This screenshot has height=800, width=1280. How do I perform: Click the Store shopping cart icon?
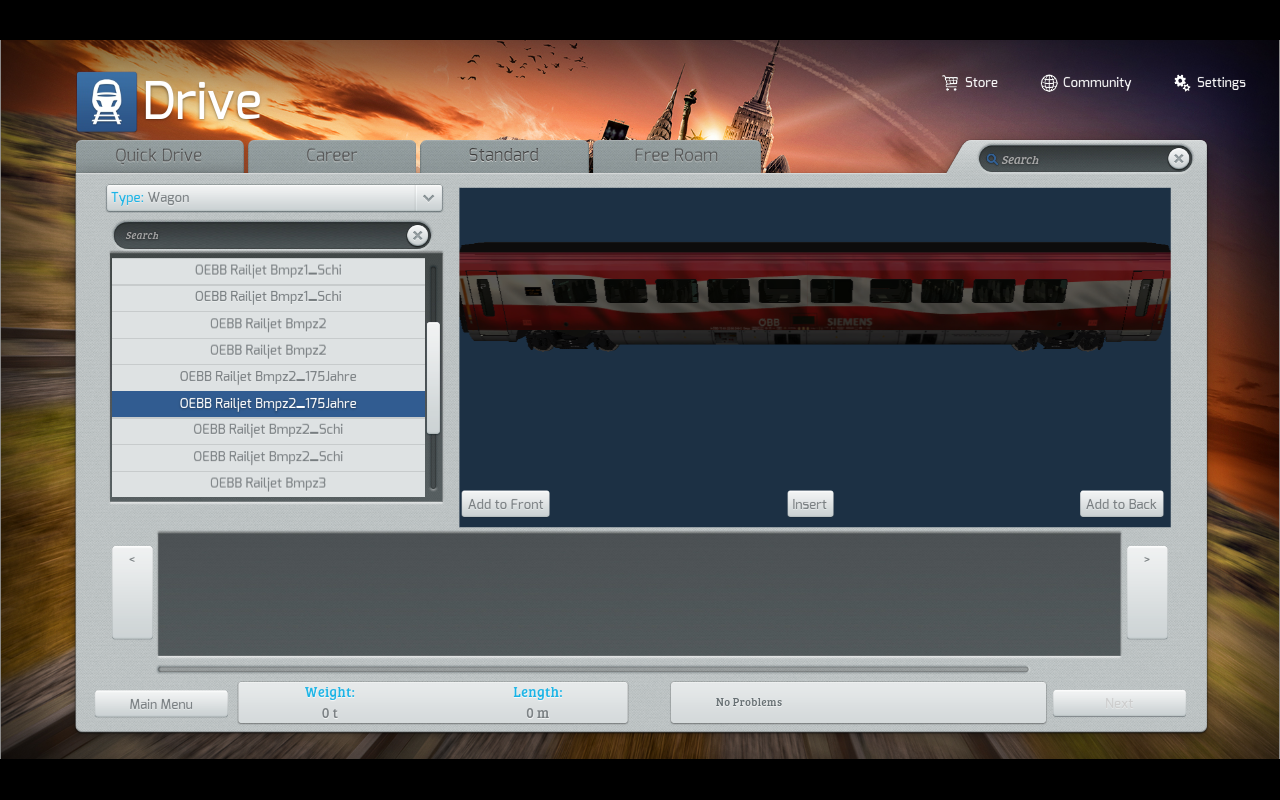pyautogui.click(x=950, y=83)
